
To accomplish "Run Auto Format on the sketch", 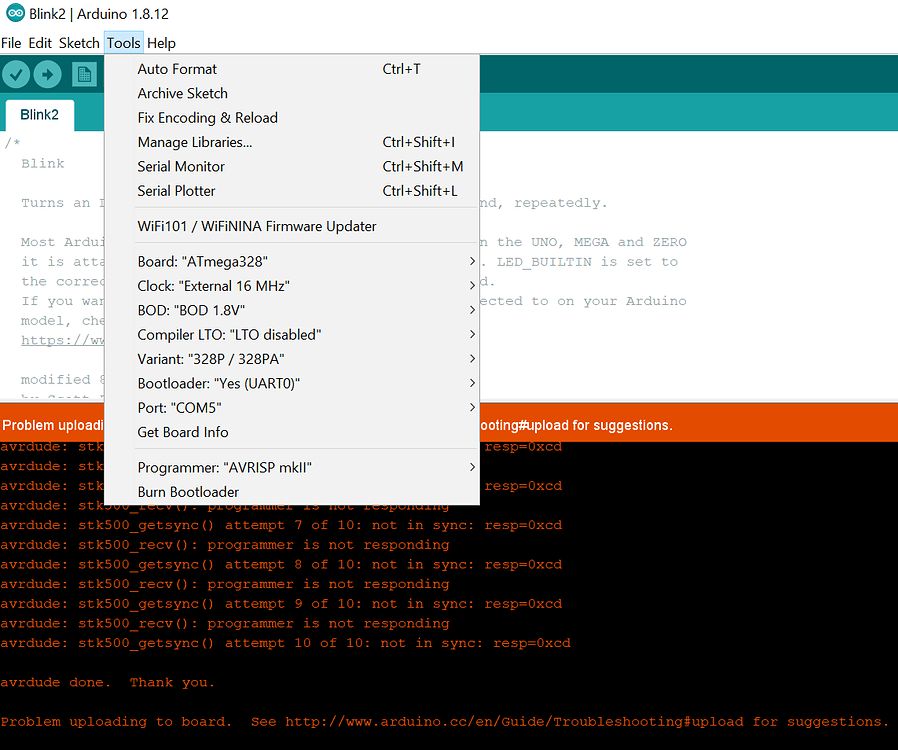I will [x=177, y=68].
